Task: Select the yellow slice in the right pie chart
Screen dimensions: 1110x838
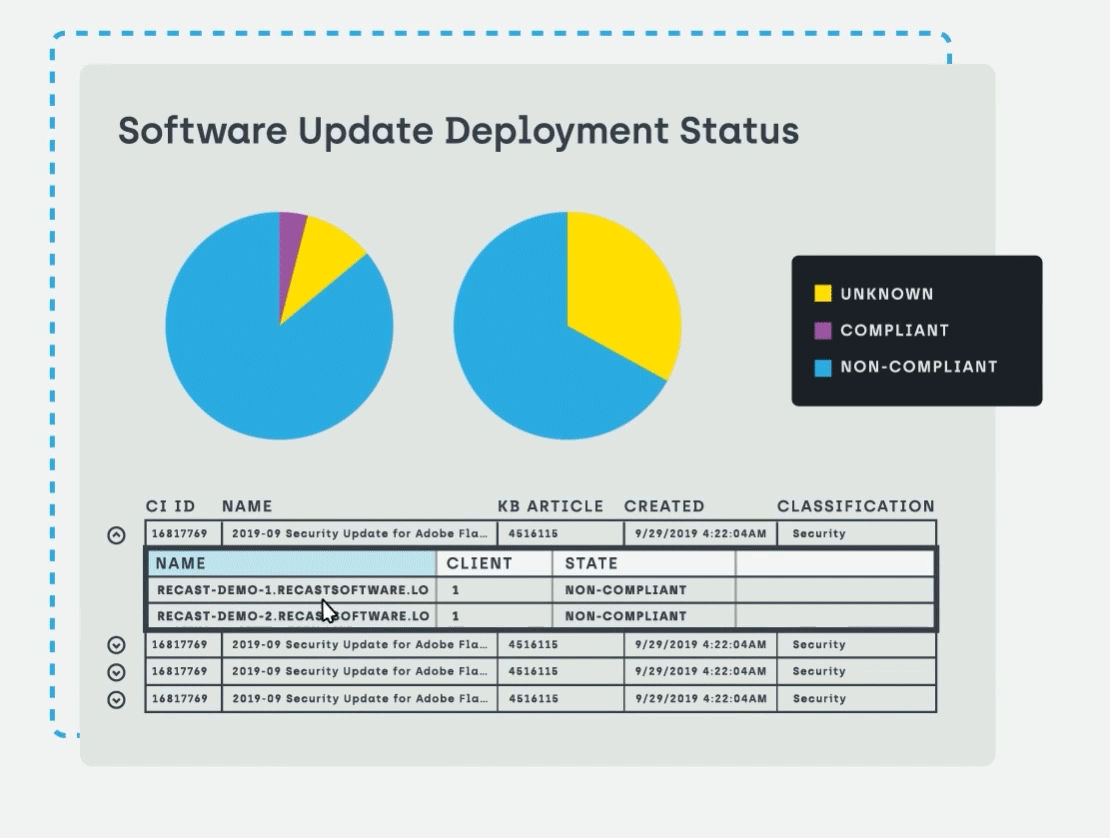Action: click(x=620, y=290)
